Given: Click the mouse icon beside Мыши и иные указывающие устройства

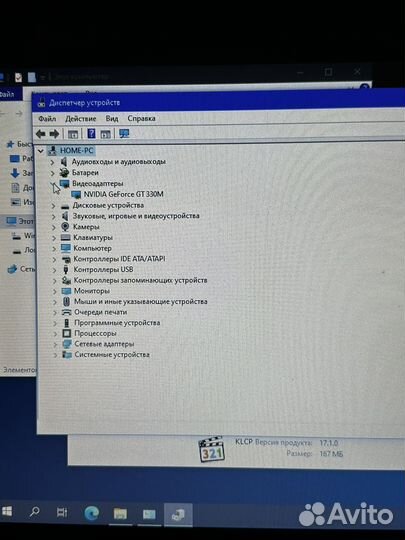Looking at the screenshot, I should 67,301.
